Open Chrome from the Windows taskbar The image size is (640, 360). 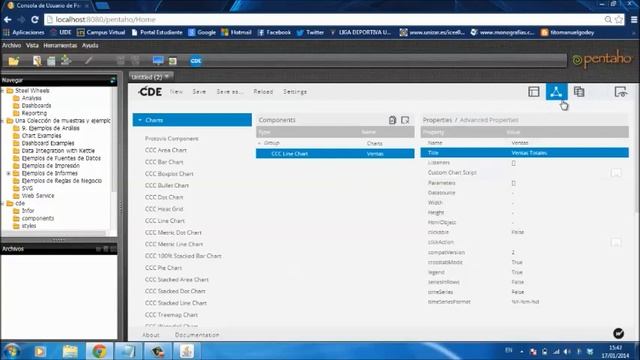pos(99,351)
